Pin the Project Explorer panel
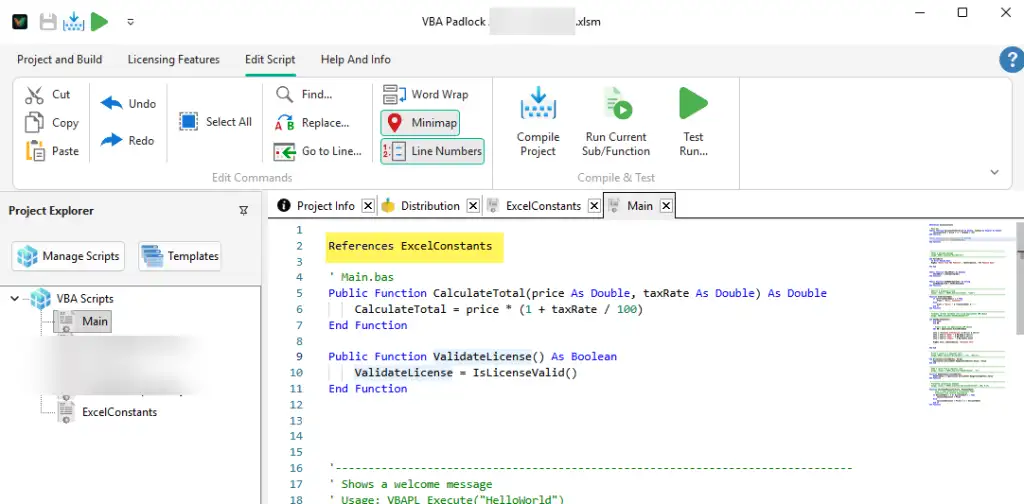Viewport: 1024px width, 504px height. (x=244, y=211)
